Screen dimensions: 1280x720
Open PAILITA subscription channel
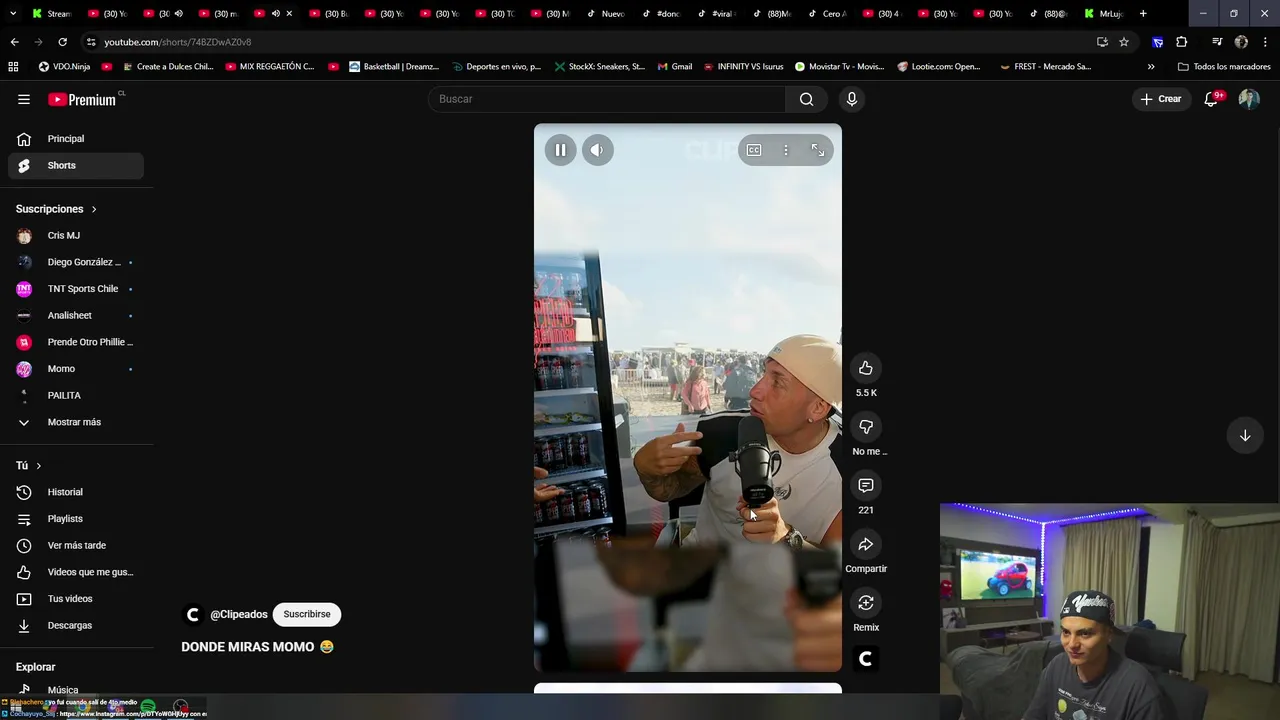click(x=76, y=395)
